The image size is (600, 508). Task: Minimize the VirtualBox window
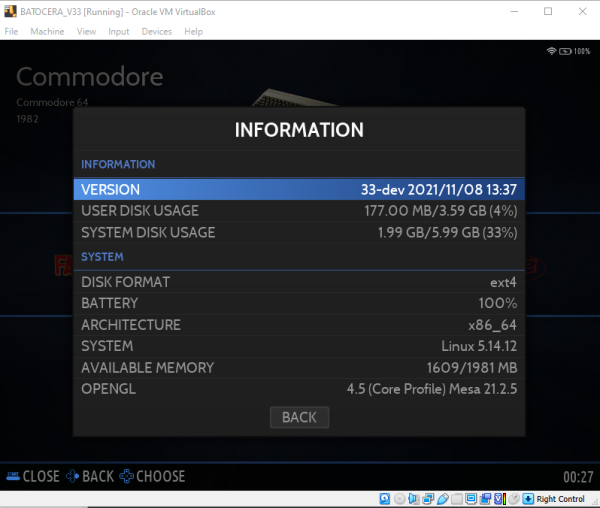tap(514, 11)
